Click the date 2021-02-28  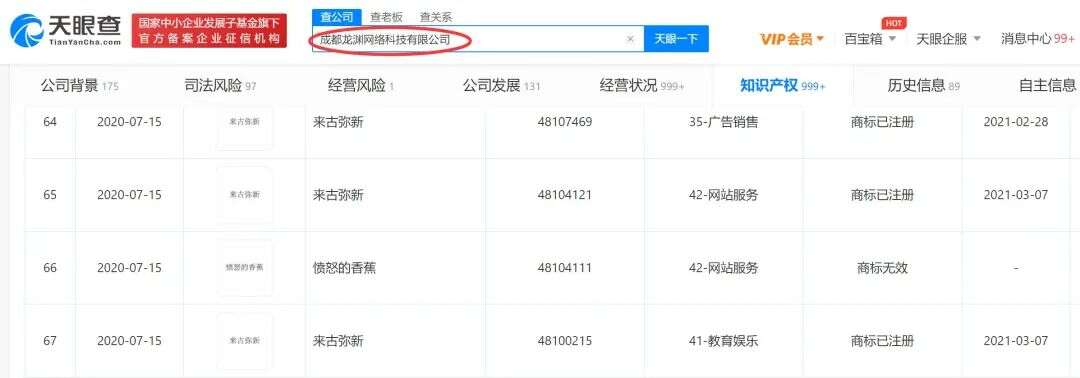coord(1015,123)
